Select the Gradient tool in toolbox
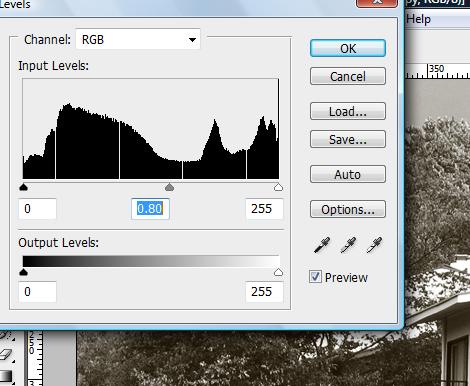 (6, 376)
